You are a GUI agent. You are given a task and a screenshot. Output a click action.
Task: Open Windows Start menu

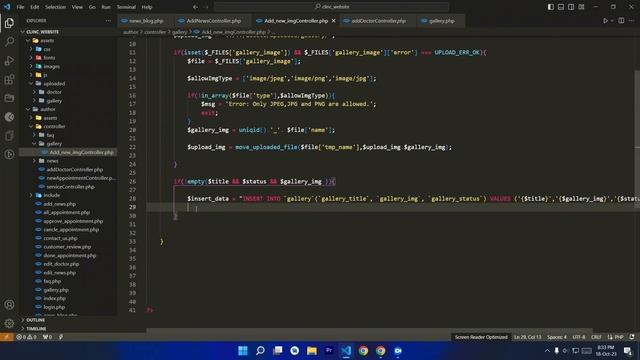click(243, 351)
